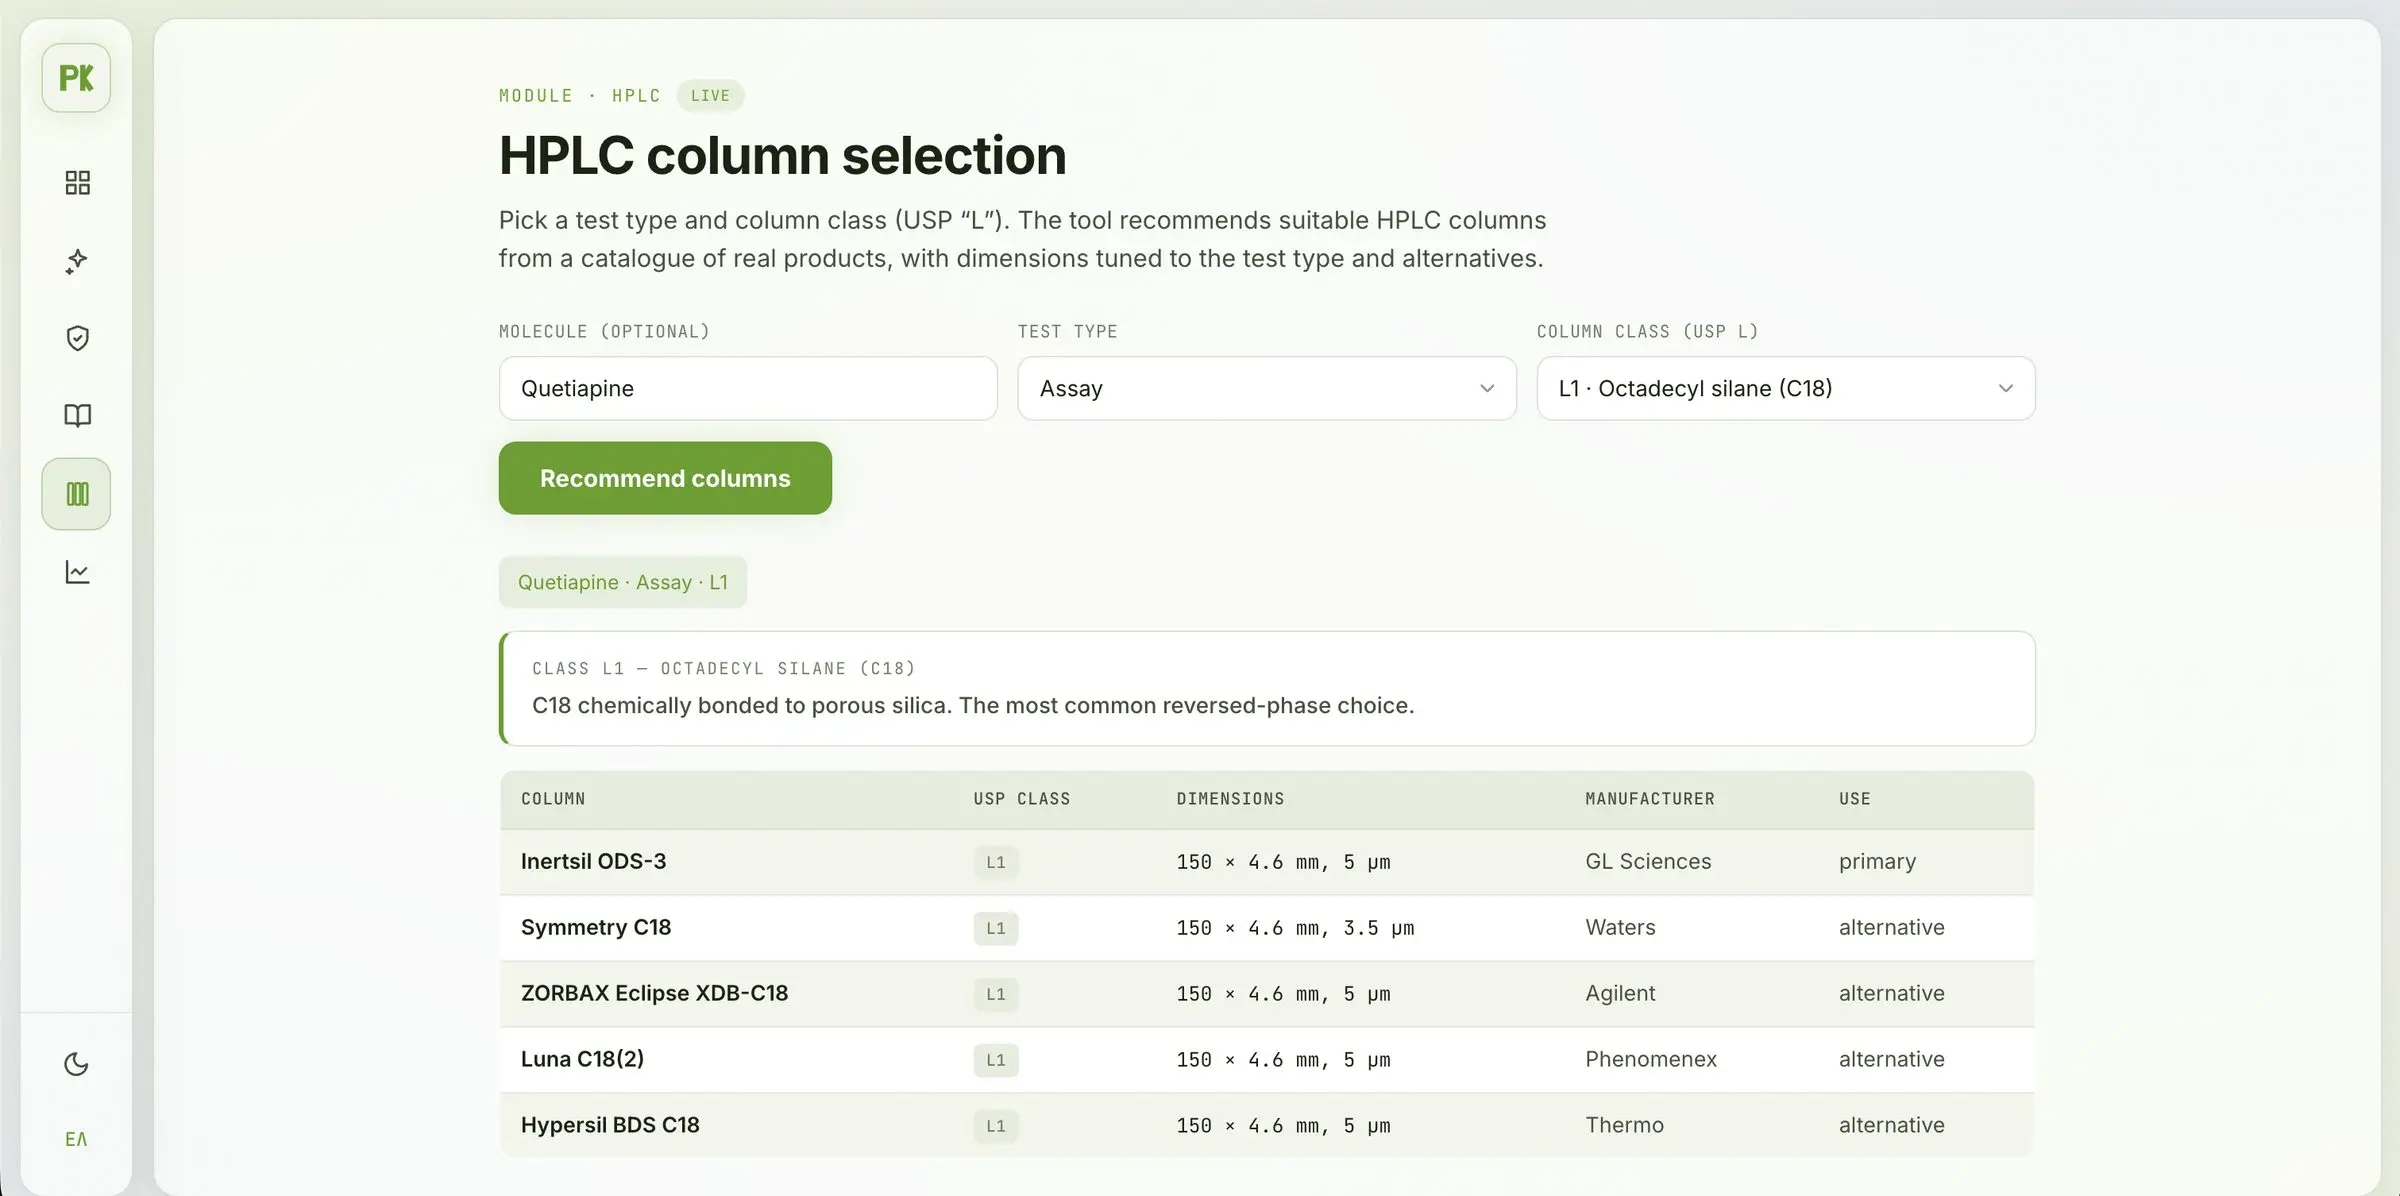Open the sparkle AI assistant sidebar icon
Image resolution: width=2400 pixels, height=1196 pixels.
tap(77, 261)
